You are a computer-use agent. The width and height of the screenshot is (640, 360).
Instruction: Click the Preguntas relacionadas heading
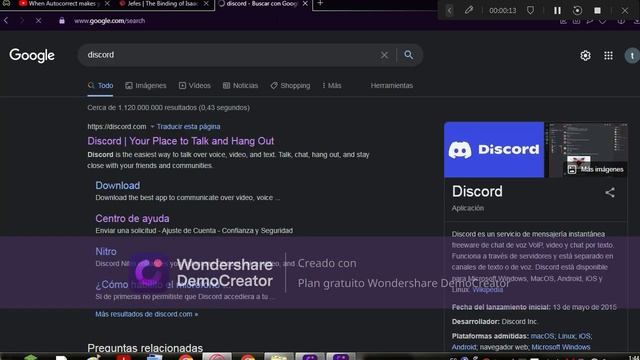[145, 348]
